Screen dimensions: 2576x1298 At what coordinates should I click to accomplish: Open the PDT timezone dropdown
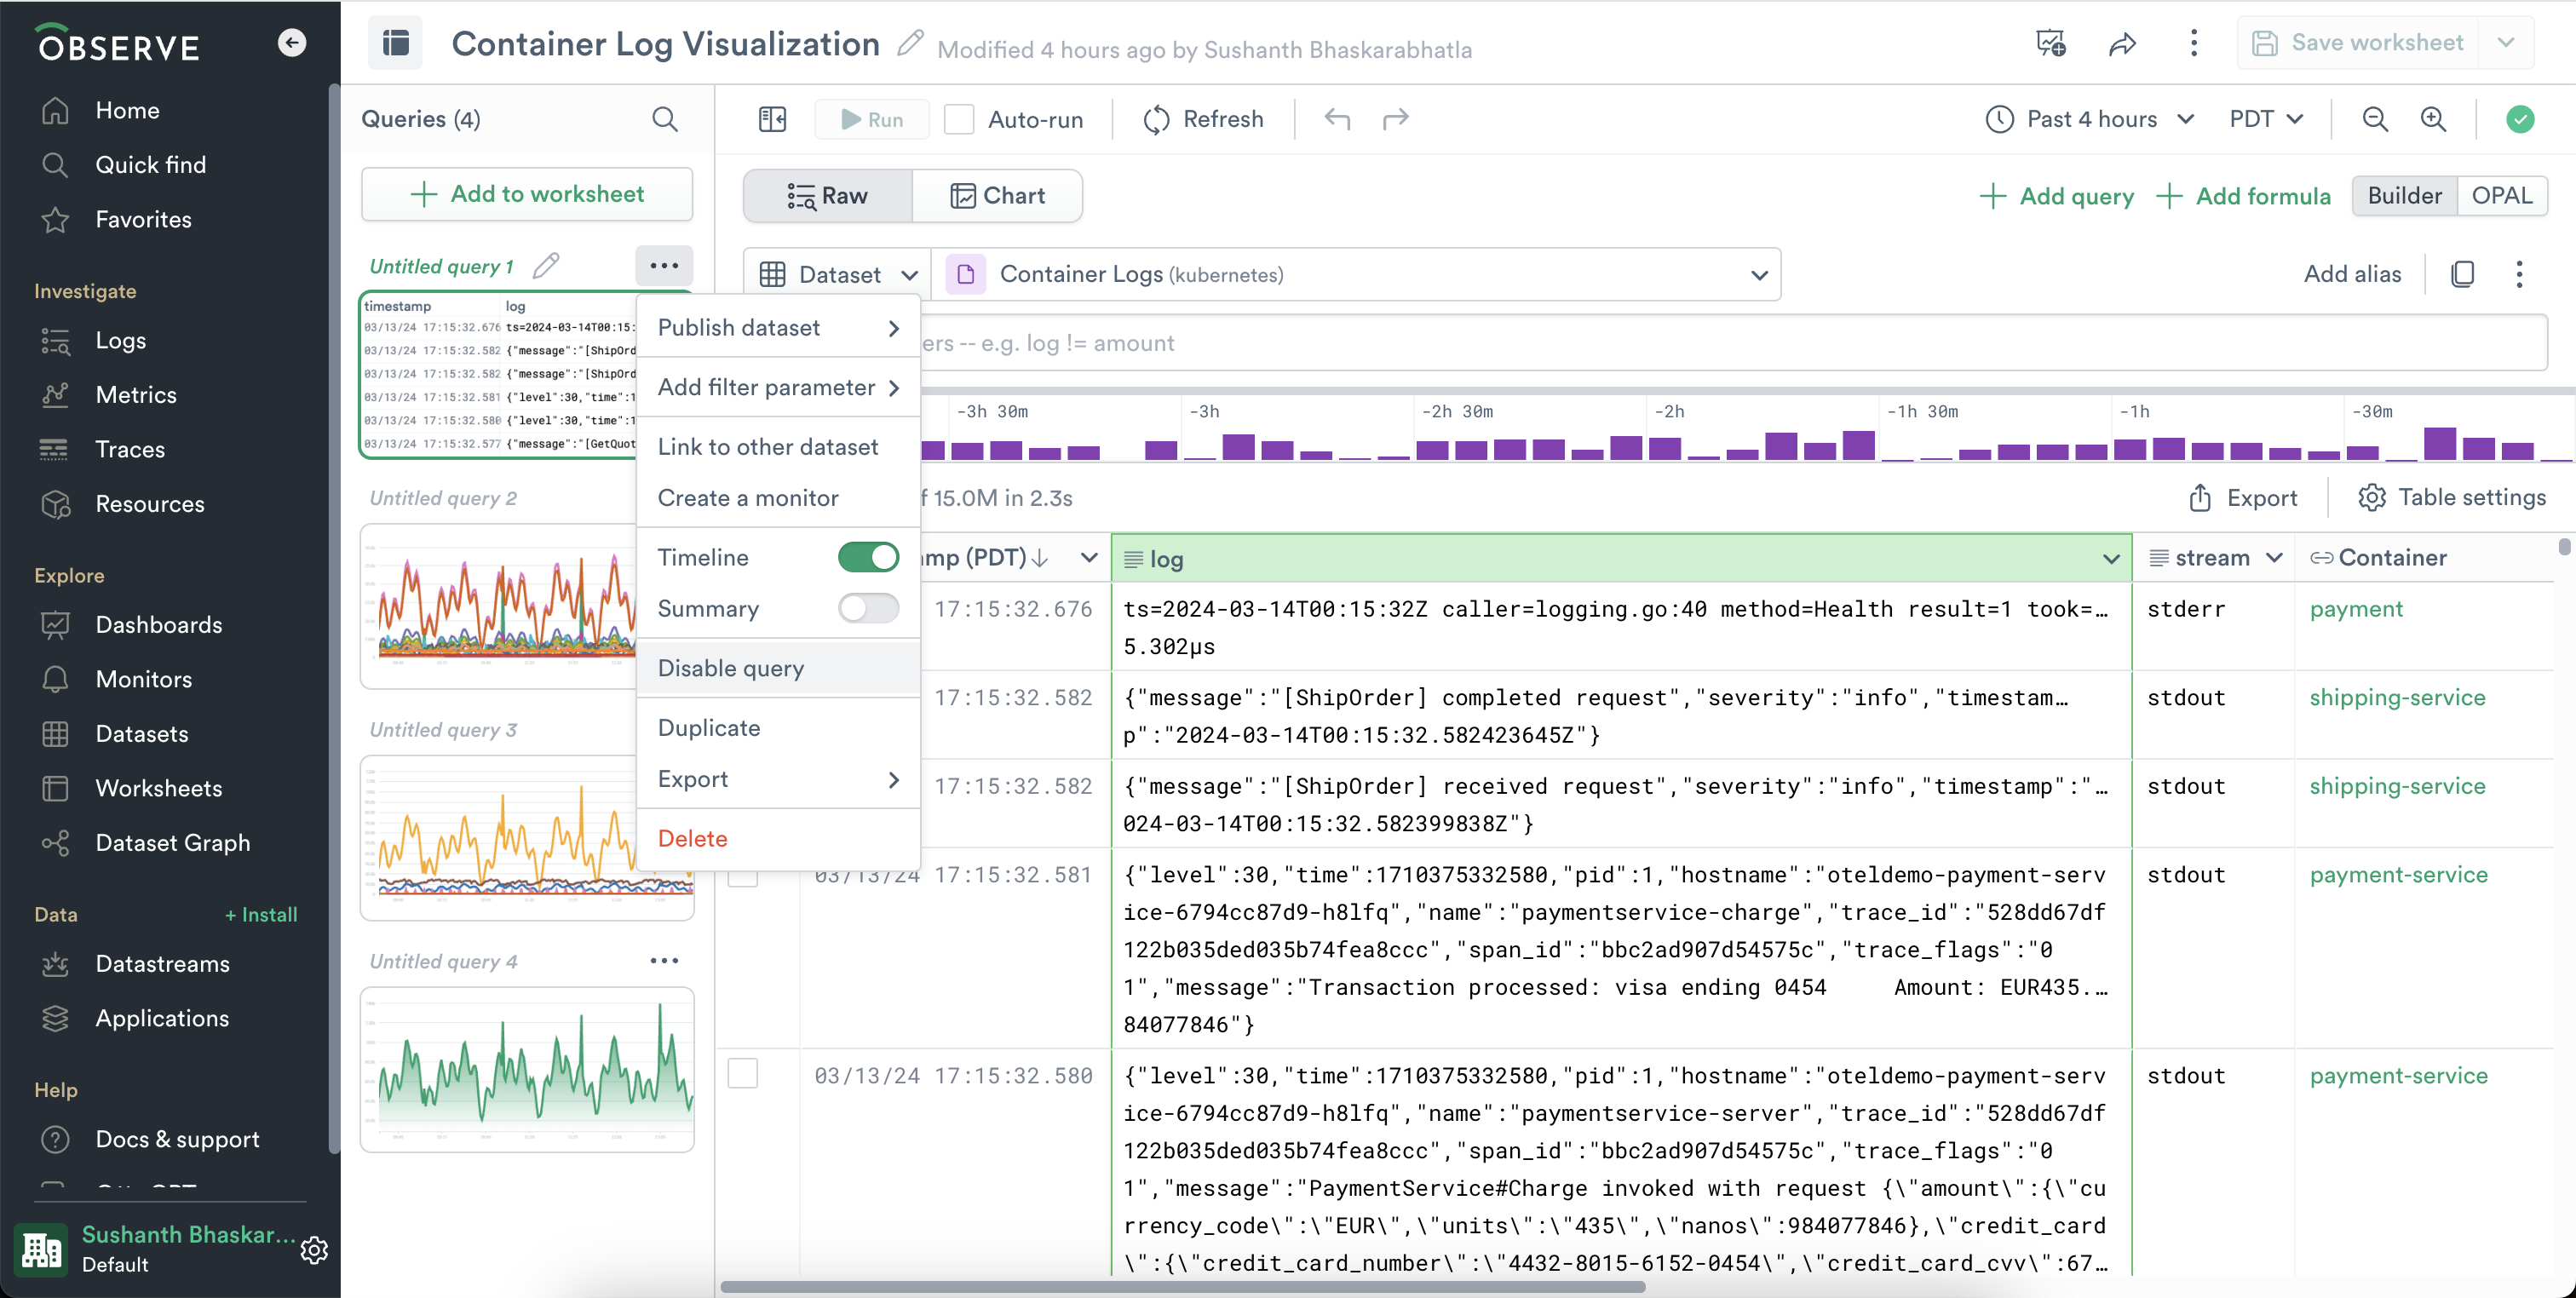(x=2266, y=119)
